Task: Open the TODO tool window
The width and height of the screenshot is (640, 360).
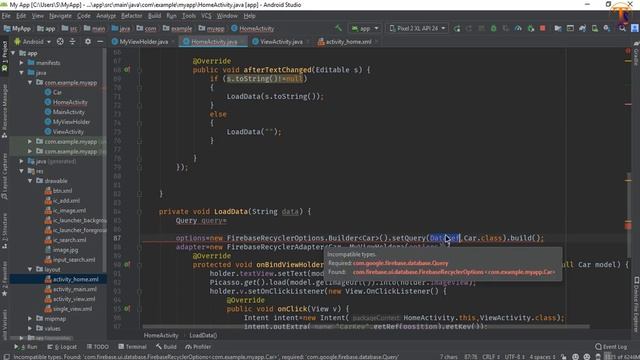Action: coord(98,347)
